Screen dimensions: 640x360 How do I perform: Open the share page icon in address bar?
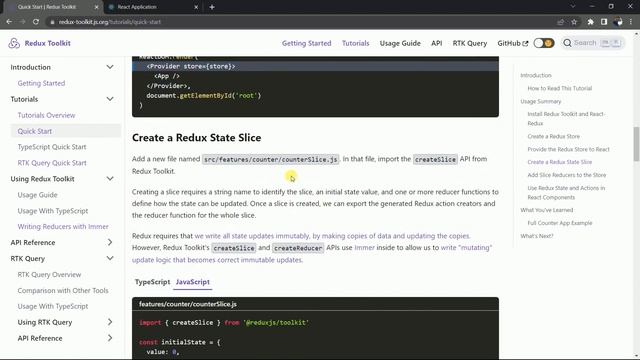point(560,22)
